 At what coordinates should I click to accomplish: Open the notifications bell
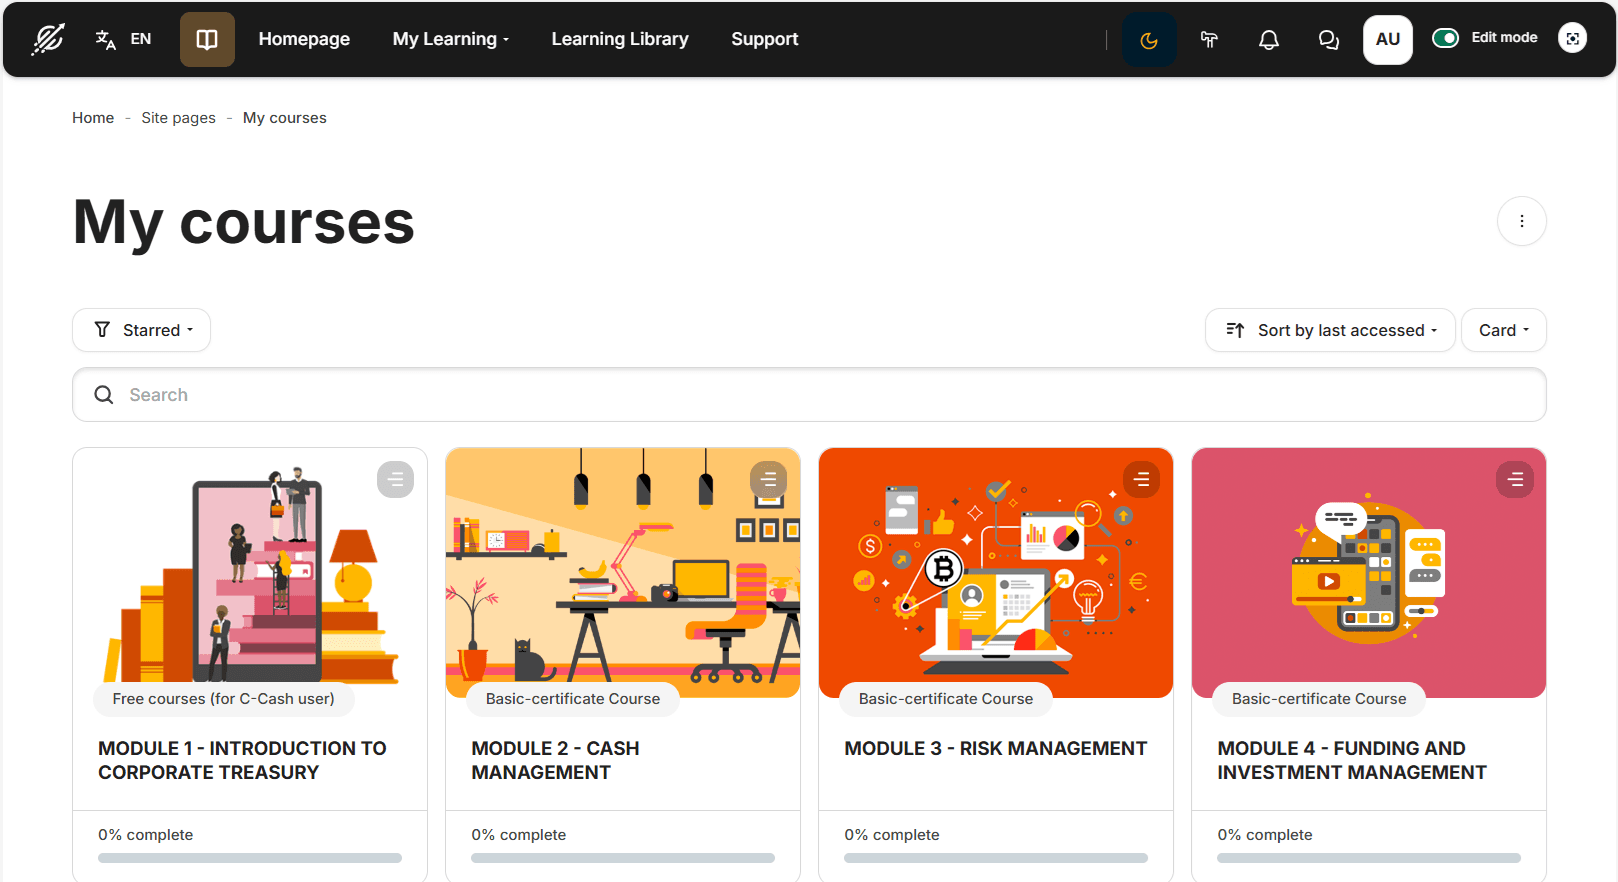(x=1268, y=40)
